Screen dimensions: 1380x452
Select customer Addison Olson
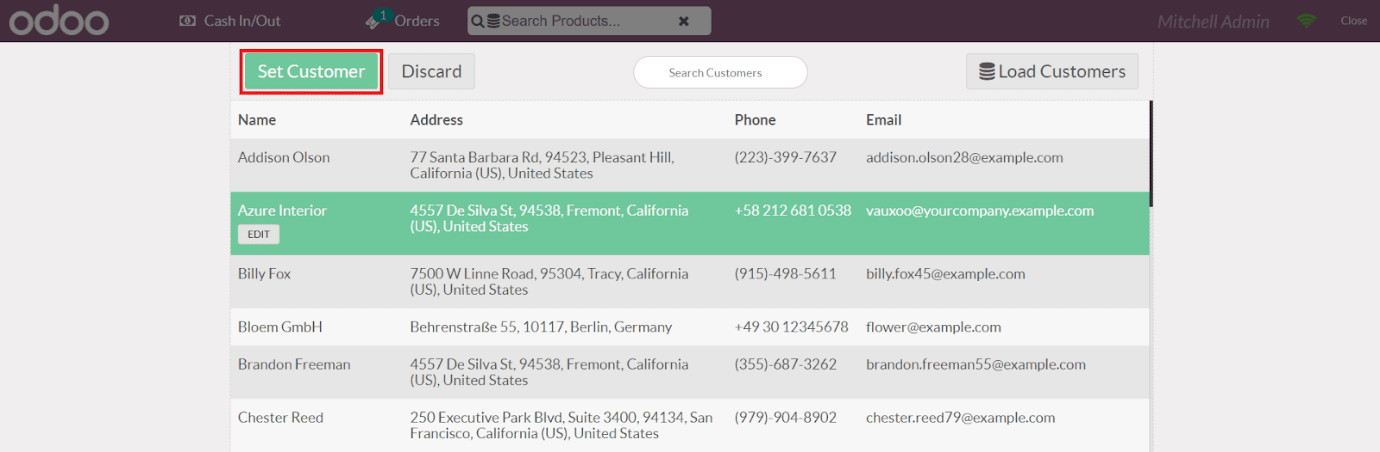pos(690,165)
